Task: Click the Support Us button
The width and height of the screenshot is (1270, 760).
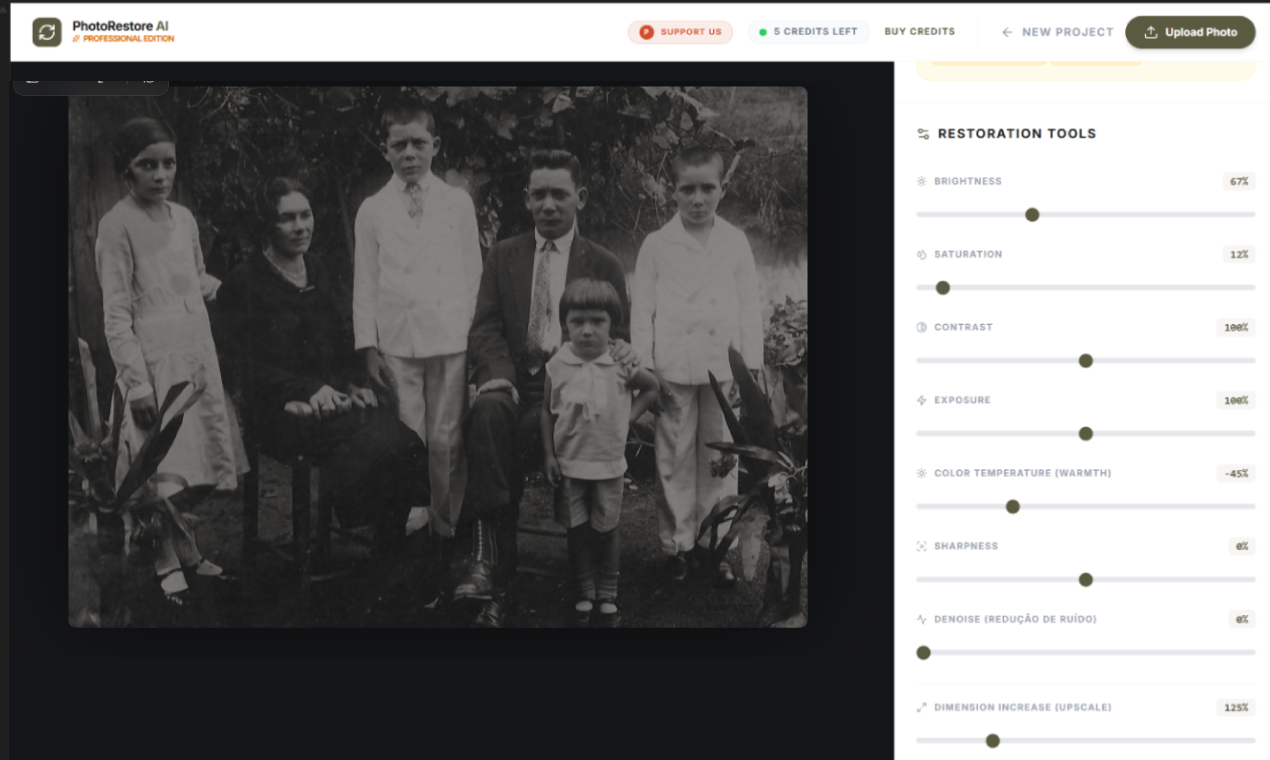Action: coord(680,31)
